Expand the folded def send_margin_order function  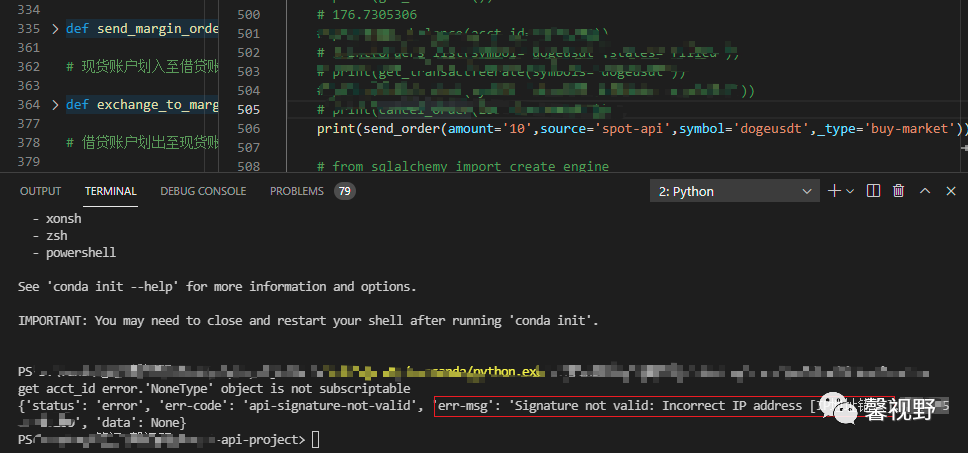(55, 28)
